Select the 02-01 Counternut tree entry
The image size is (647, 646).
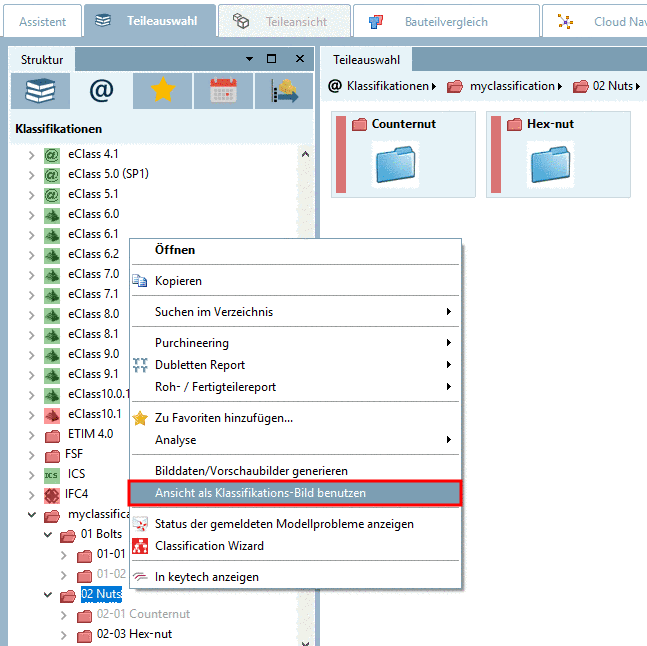click(x=143, y=614)
